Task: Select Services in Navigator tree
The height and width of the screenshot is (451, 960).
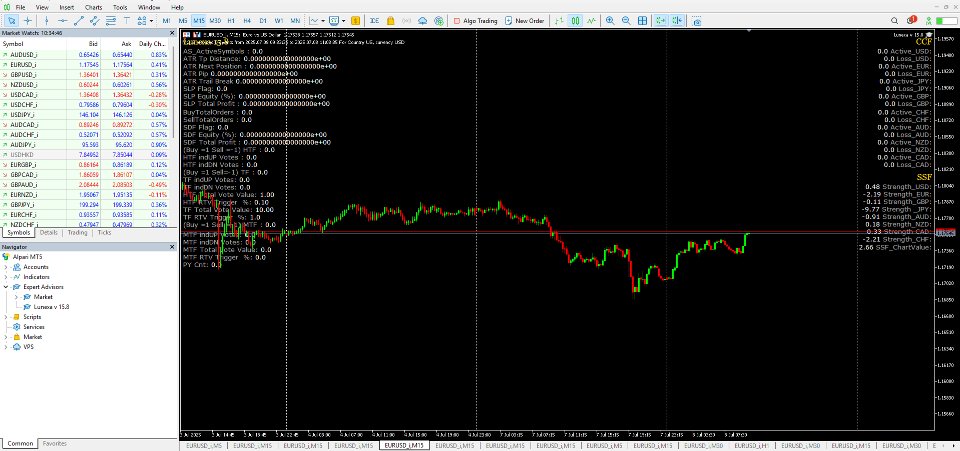Action: [34, 327]
